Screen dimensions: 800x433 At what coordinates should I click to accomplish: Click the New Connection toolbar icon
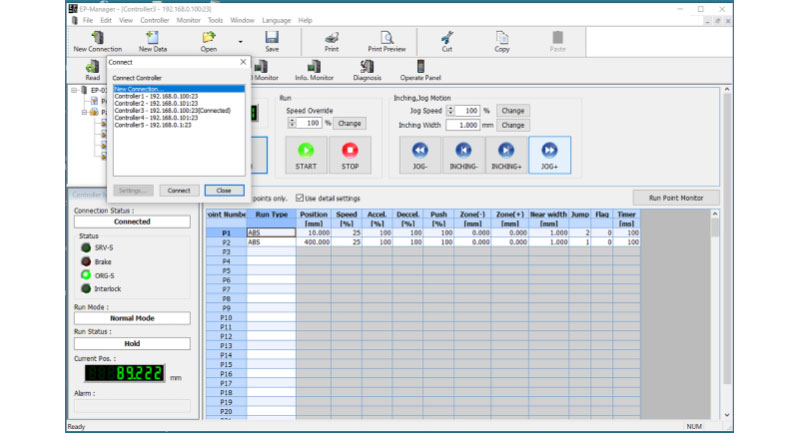point(97,41)
